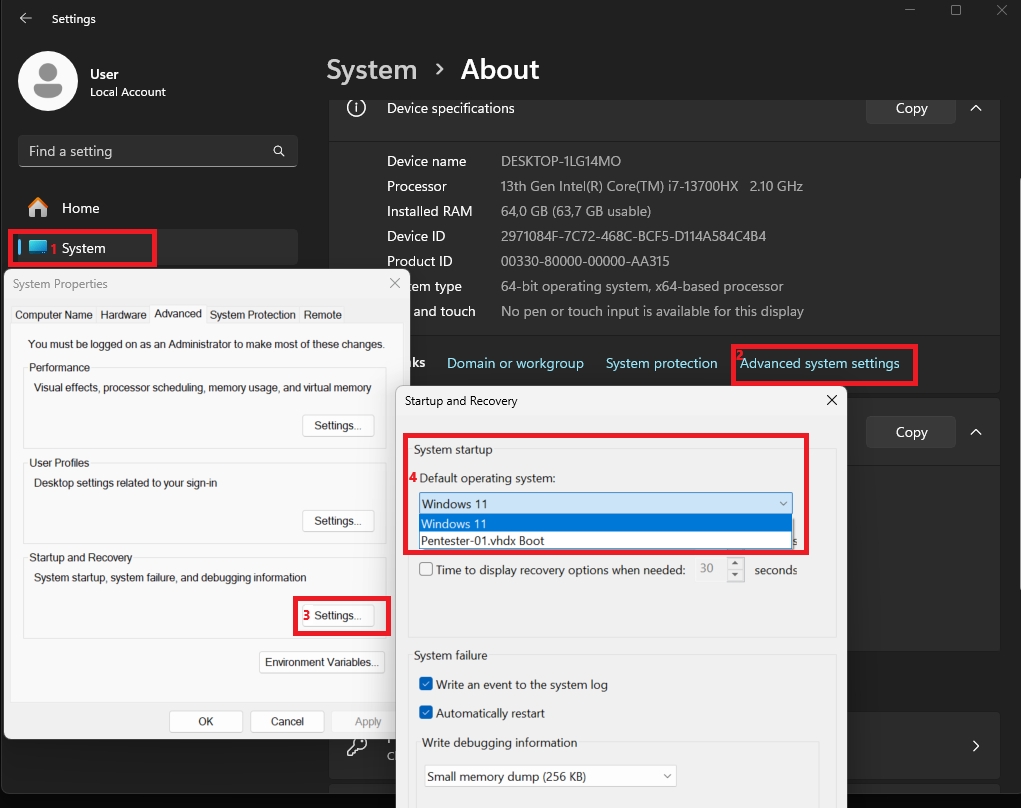The width and height of the screenshot is (1021, 808).
Task: Click the Advanced system settings link
Action: (x=819, y=363)
